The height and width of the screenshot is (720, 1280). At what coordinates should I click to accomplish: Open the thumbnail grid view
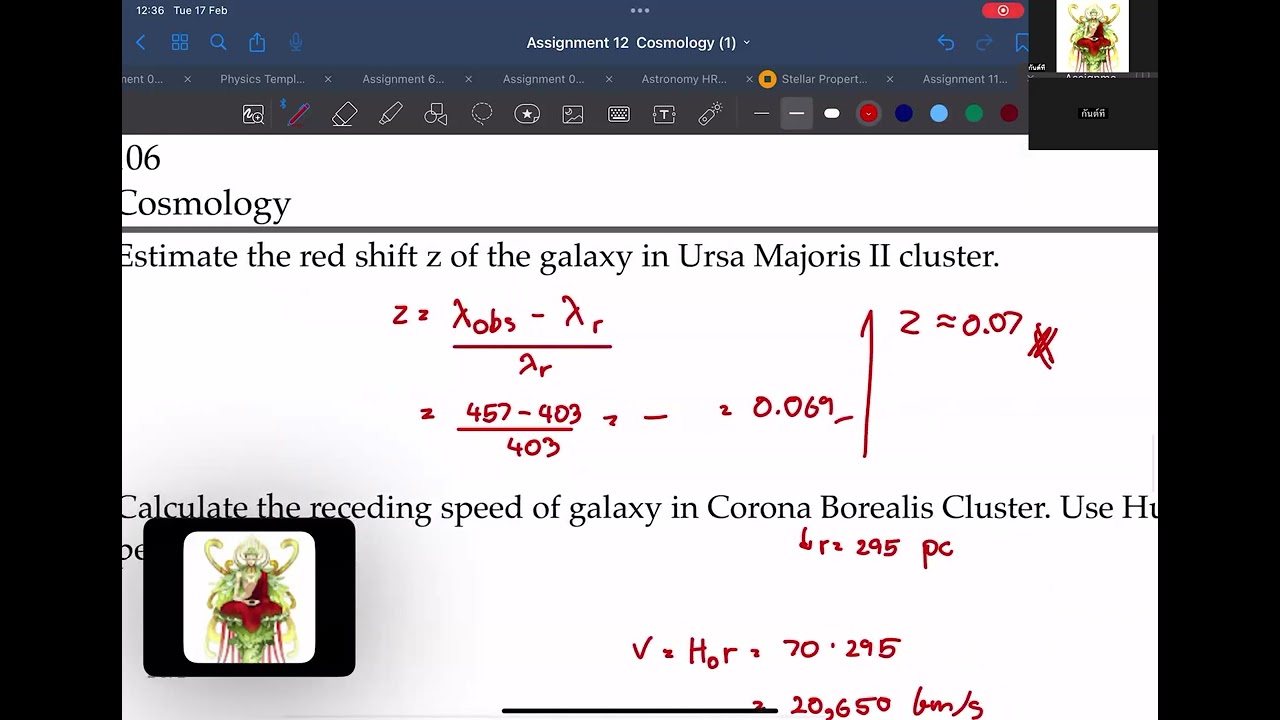tap(180, 42)
